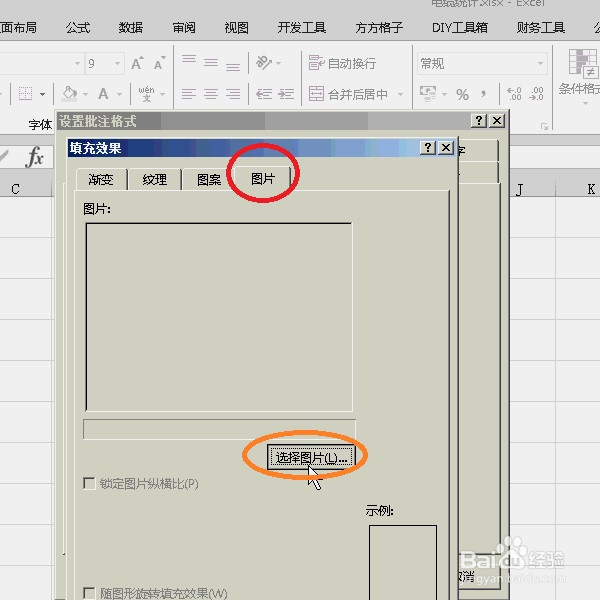The image size is (600, 600).
Task: Open the 审阅 ribbon tab
Action: click(x=184, y=28)
